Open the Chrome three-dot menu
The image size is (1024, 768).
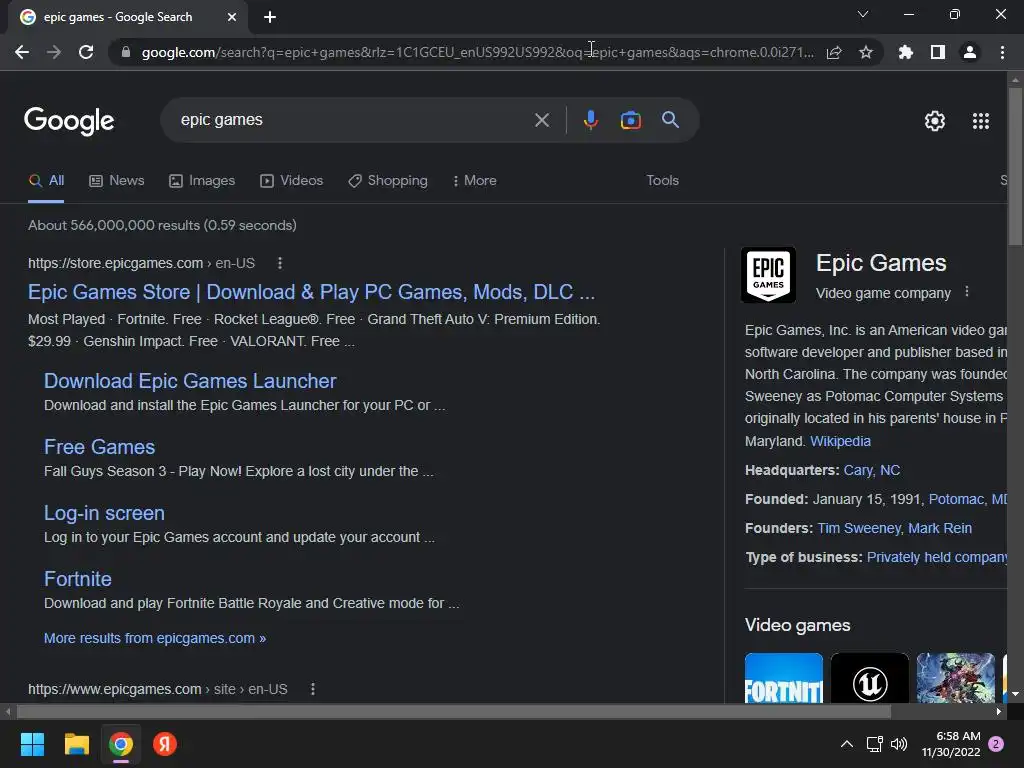pos(1002,52)
